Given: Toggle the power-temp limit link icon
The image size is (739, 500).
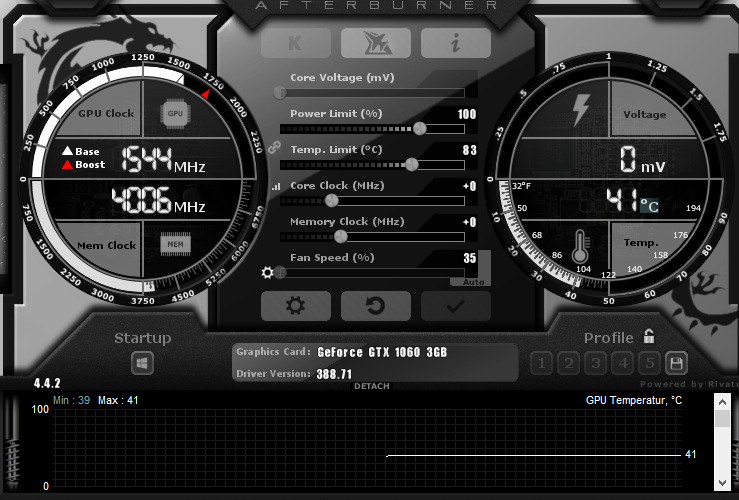Looking at the screenshot, I should (x=274, y=148).
